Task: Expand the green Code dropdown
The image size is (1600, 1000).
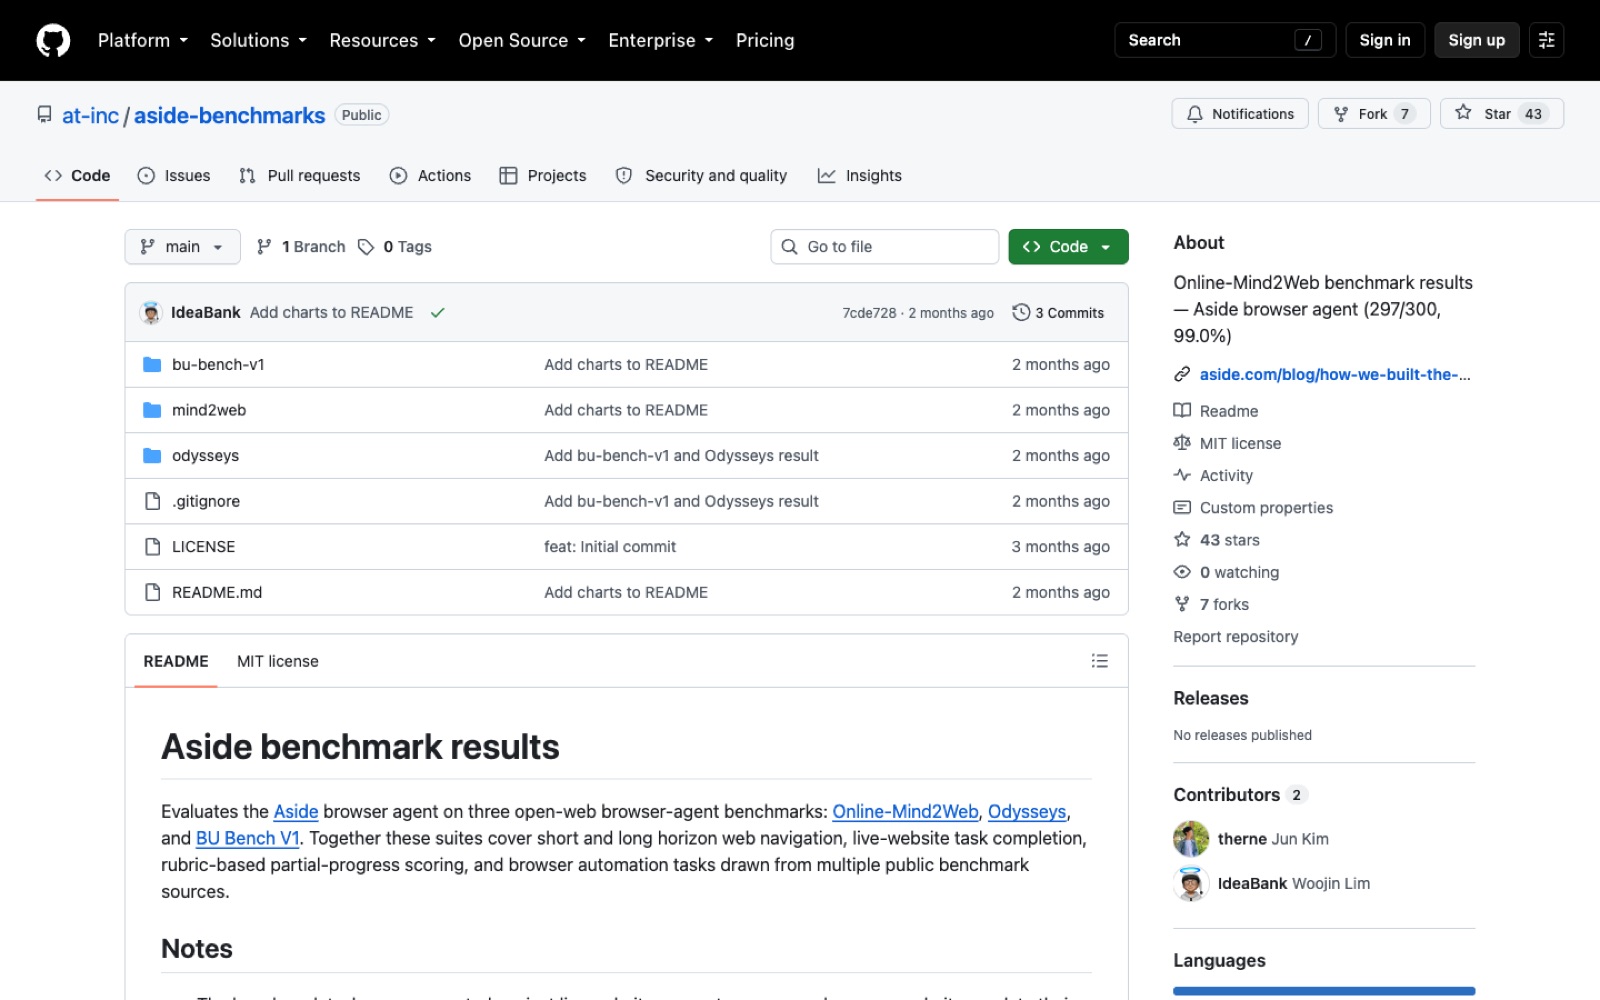Action: click(1068, 247)
